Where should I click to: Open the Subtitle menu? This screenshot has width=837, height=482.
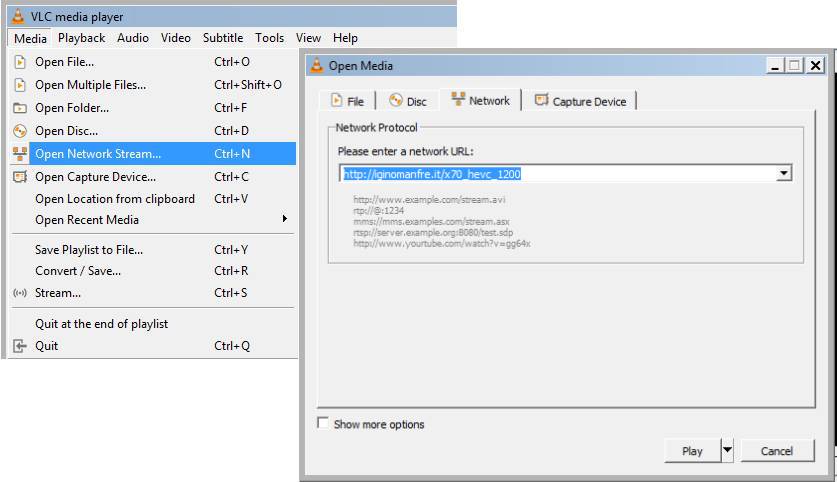[223, 38]
